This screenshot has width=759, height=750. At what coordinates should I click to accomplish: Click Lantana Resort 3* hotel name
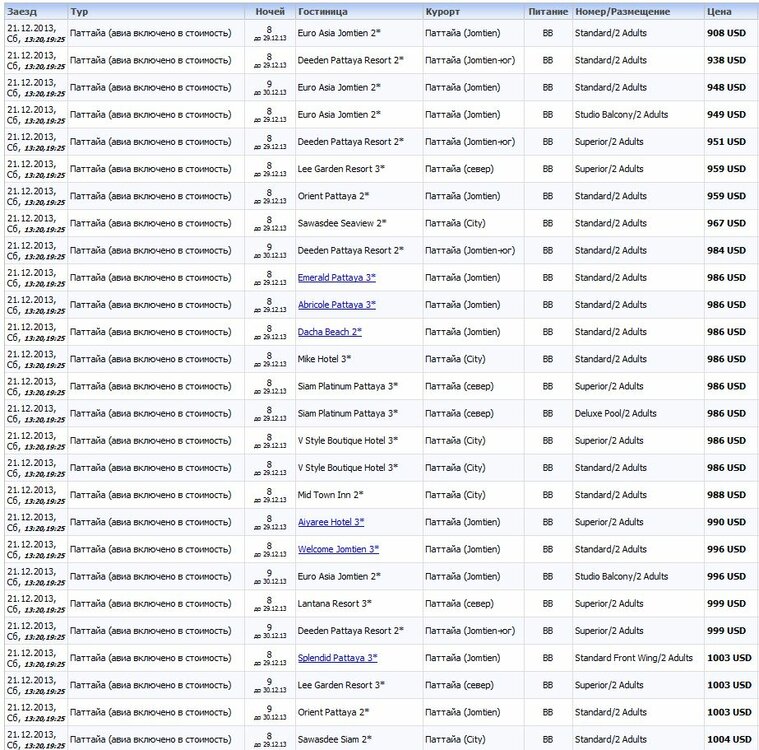334,603
